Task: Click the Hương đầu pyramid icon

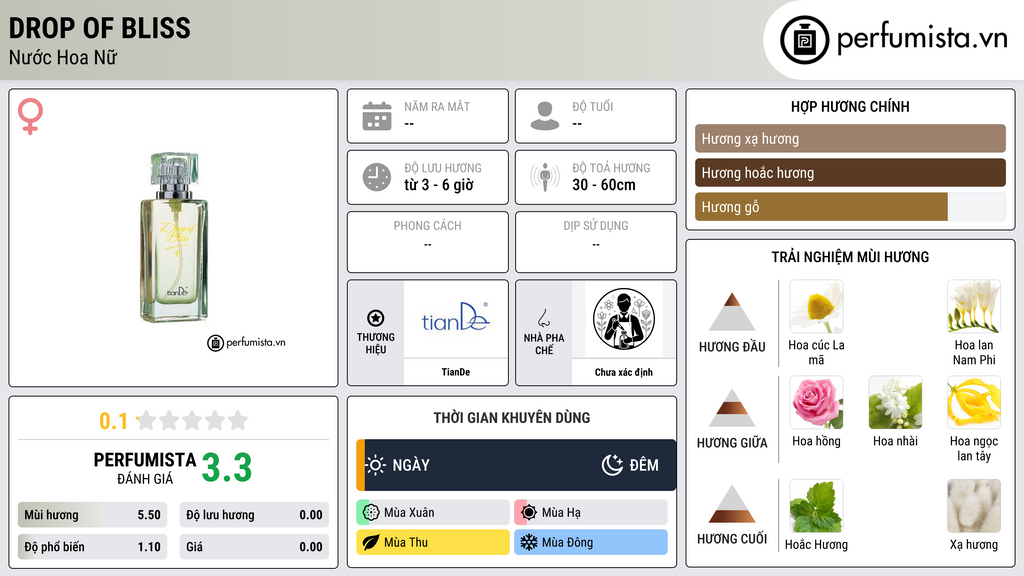Action: tap(732, 312)
